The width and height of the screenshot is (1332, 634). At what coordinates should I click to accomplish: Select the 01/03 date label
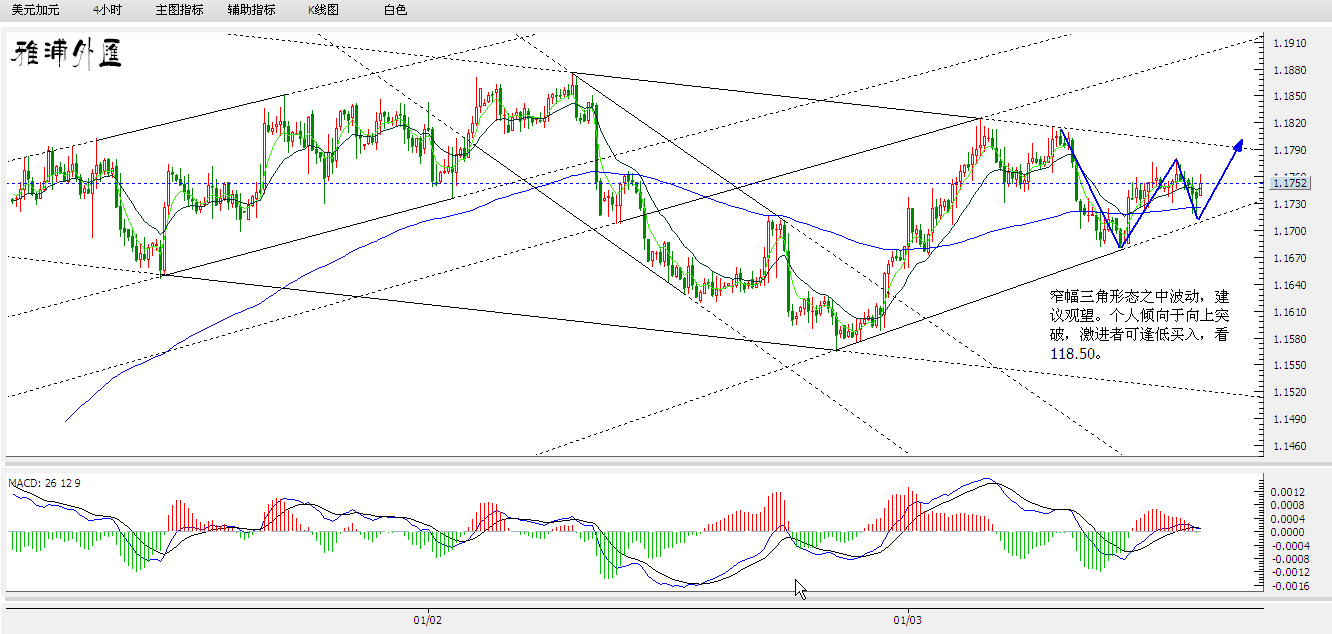(906, 619)
